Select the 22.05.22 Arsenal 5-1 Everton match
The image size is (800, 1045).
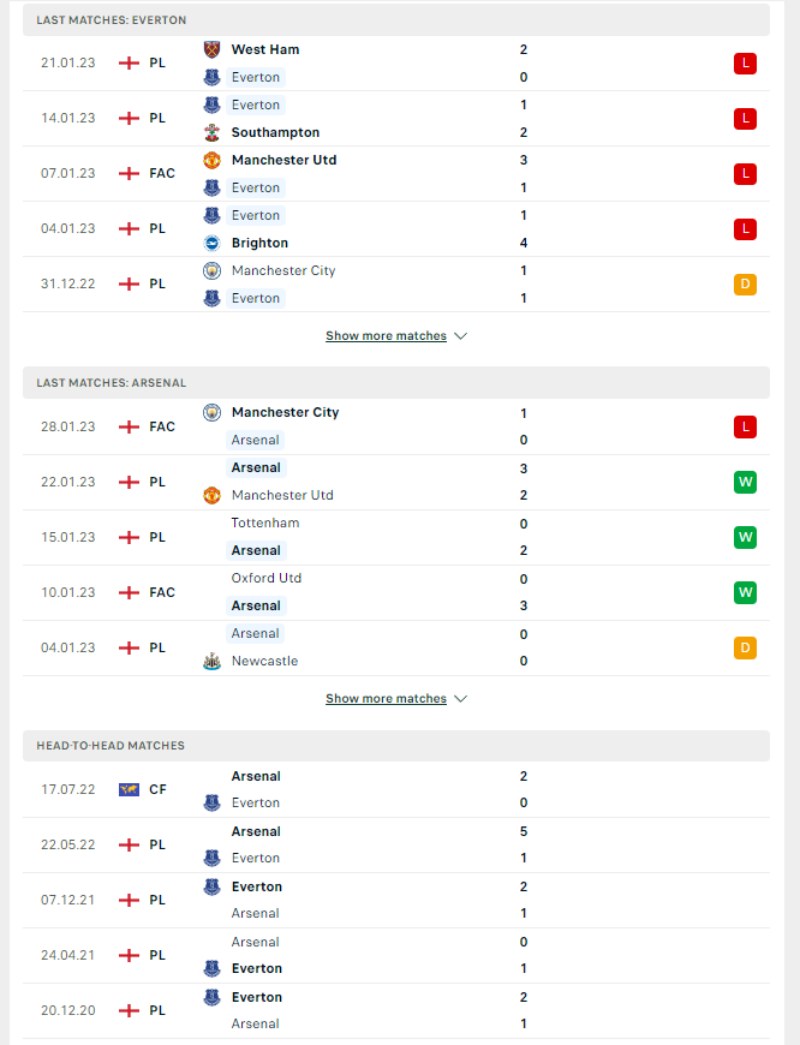(x=396, y=845)
